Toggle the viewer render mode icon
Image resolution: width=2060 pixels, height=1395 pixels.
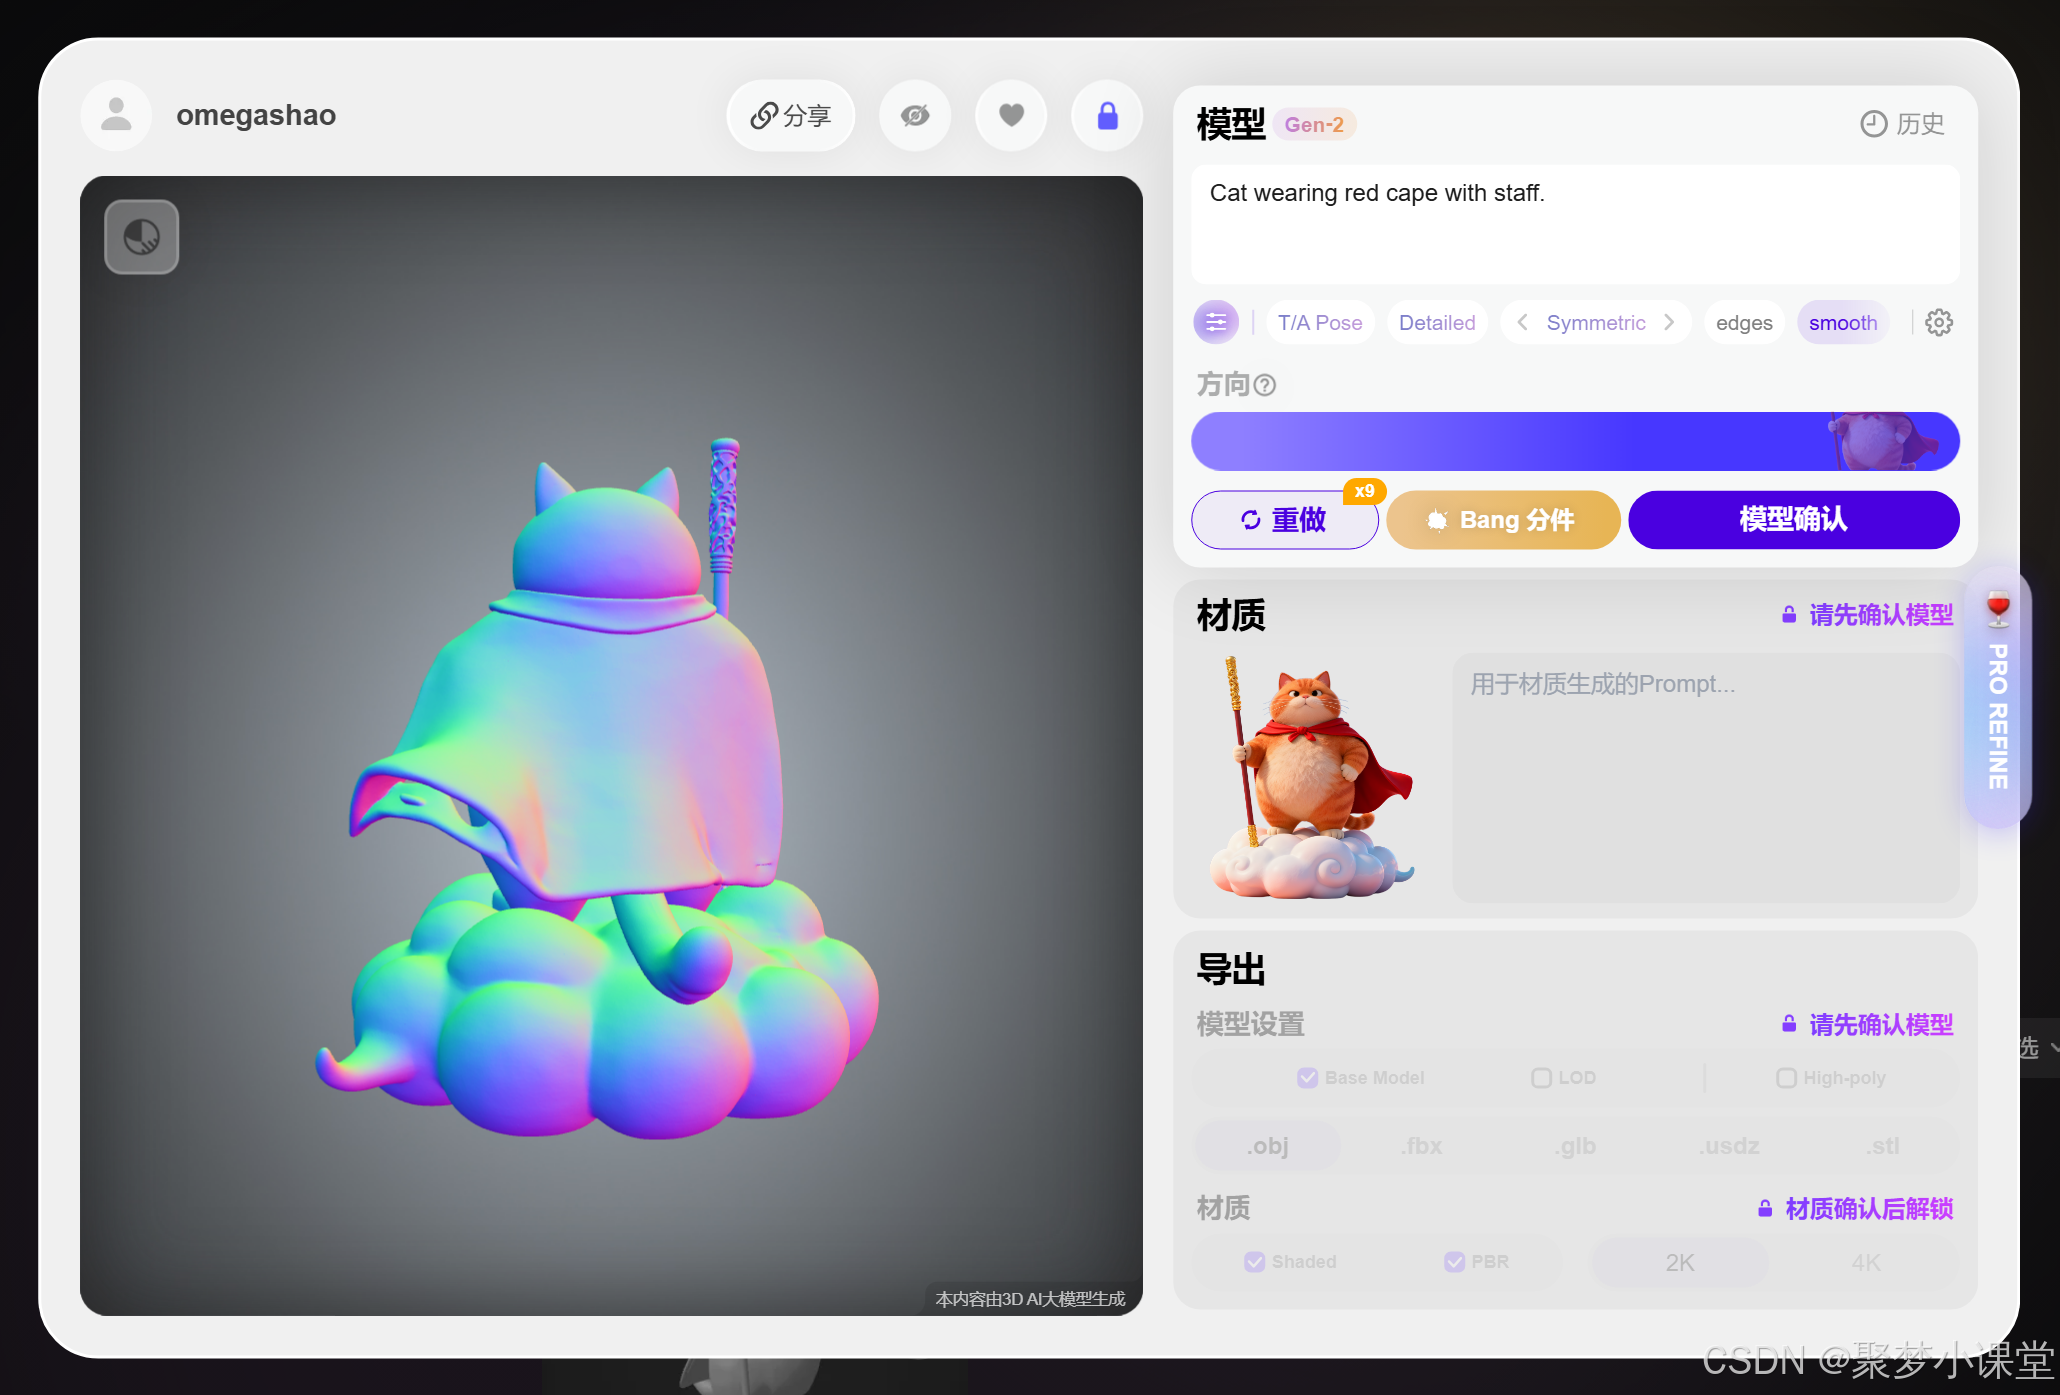[x=142, y=237]
